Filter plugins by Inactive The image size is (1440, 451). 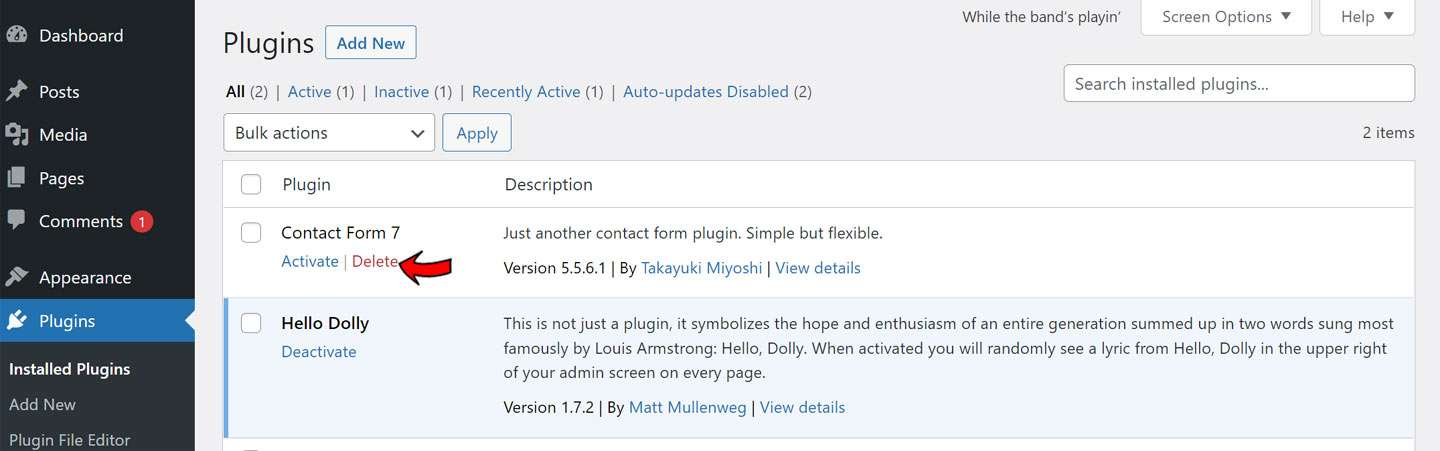click(401, 91)
